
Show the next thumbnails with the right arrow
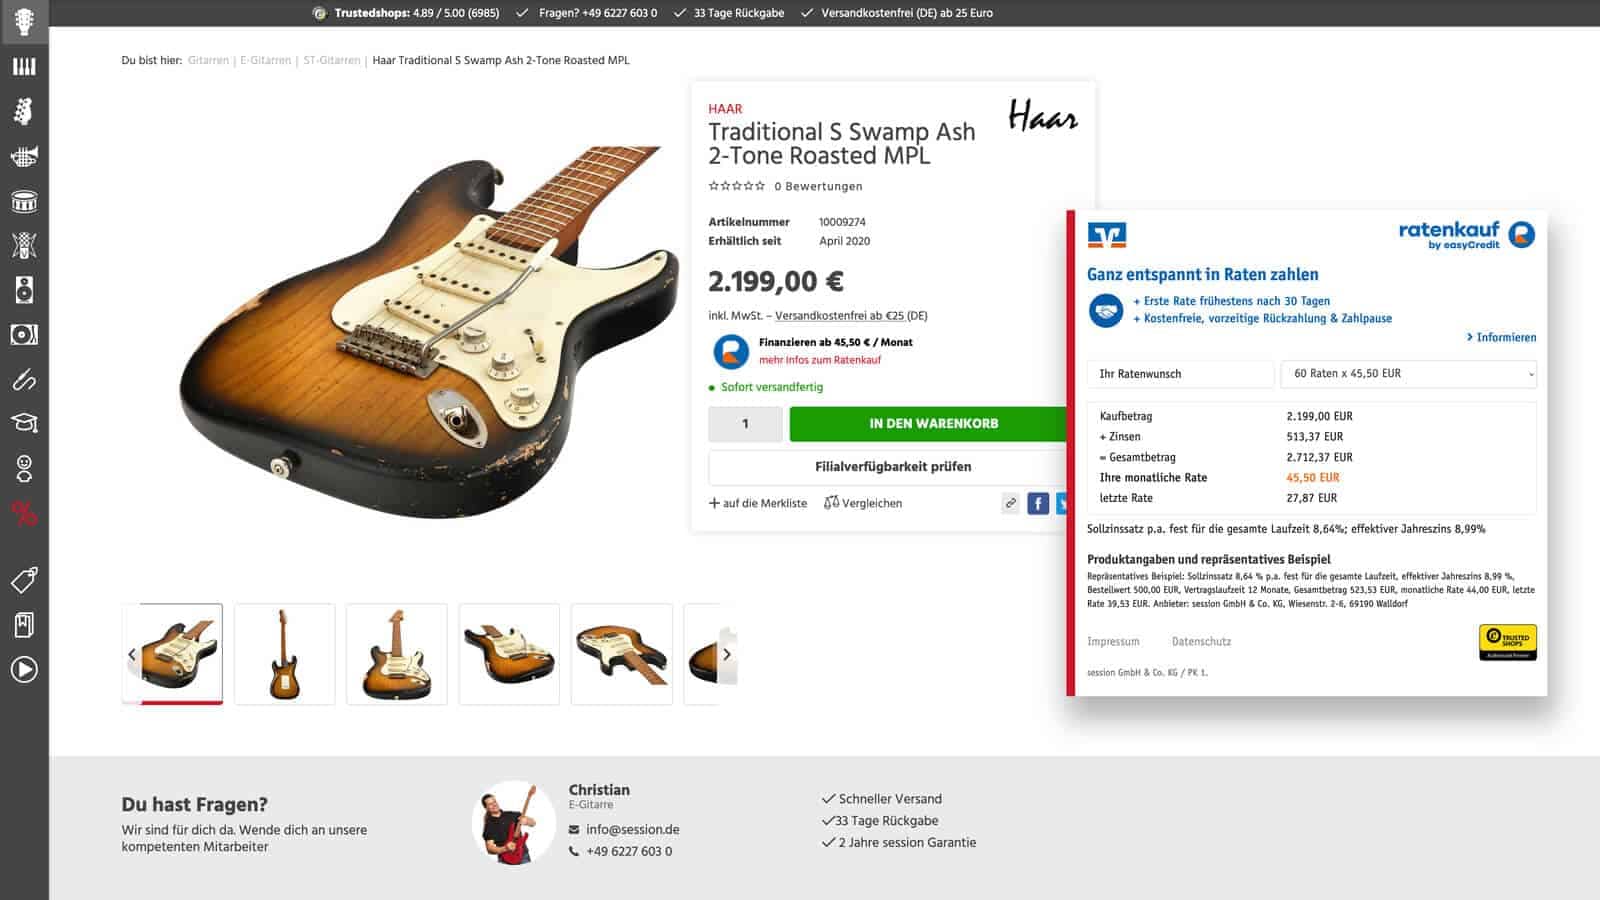[727, 654]
